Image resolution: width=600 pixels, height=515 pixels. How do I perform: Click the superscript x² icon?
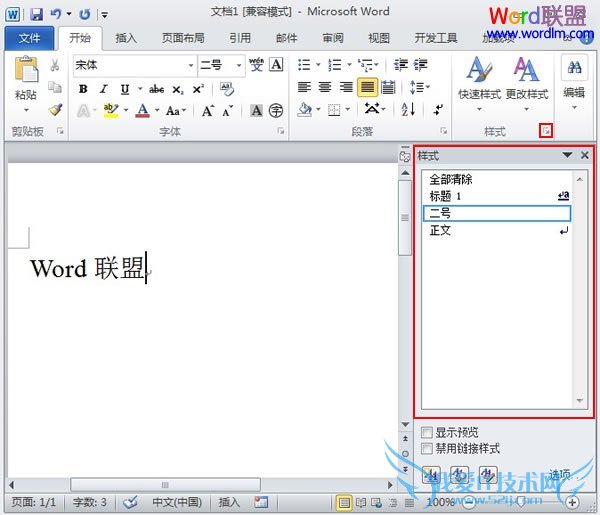(x=198, y=88)
